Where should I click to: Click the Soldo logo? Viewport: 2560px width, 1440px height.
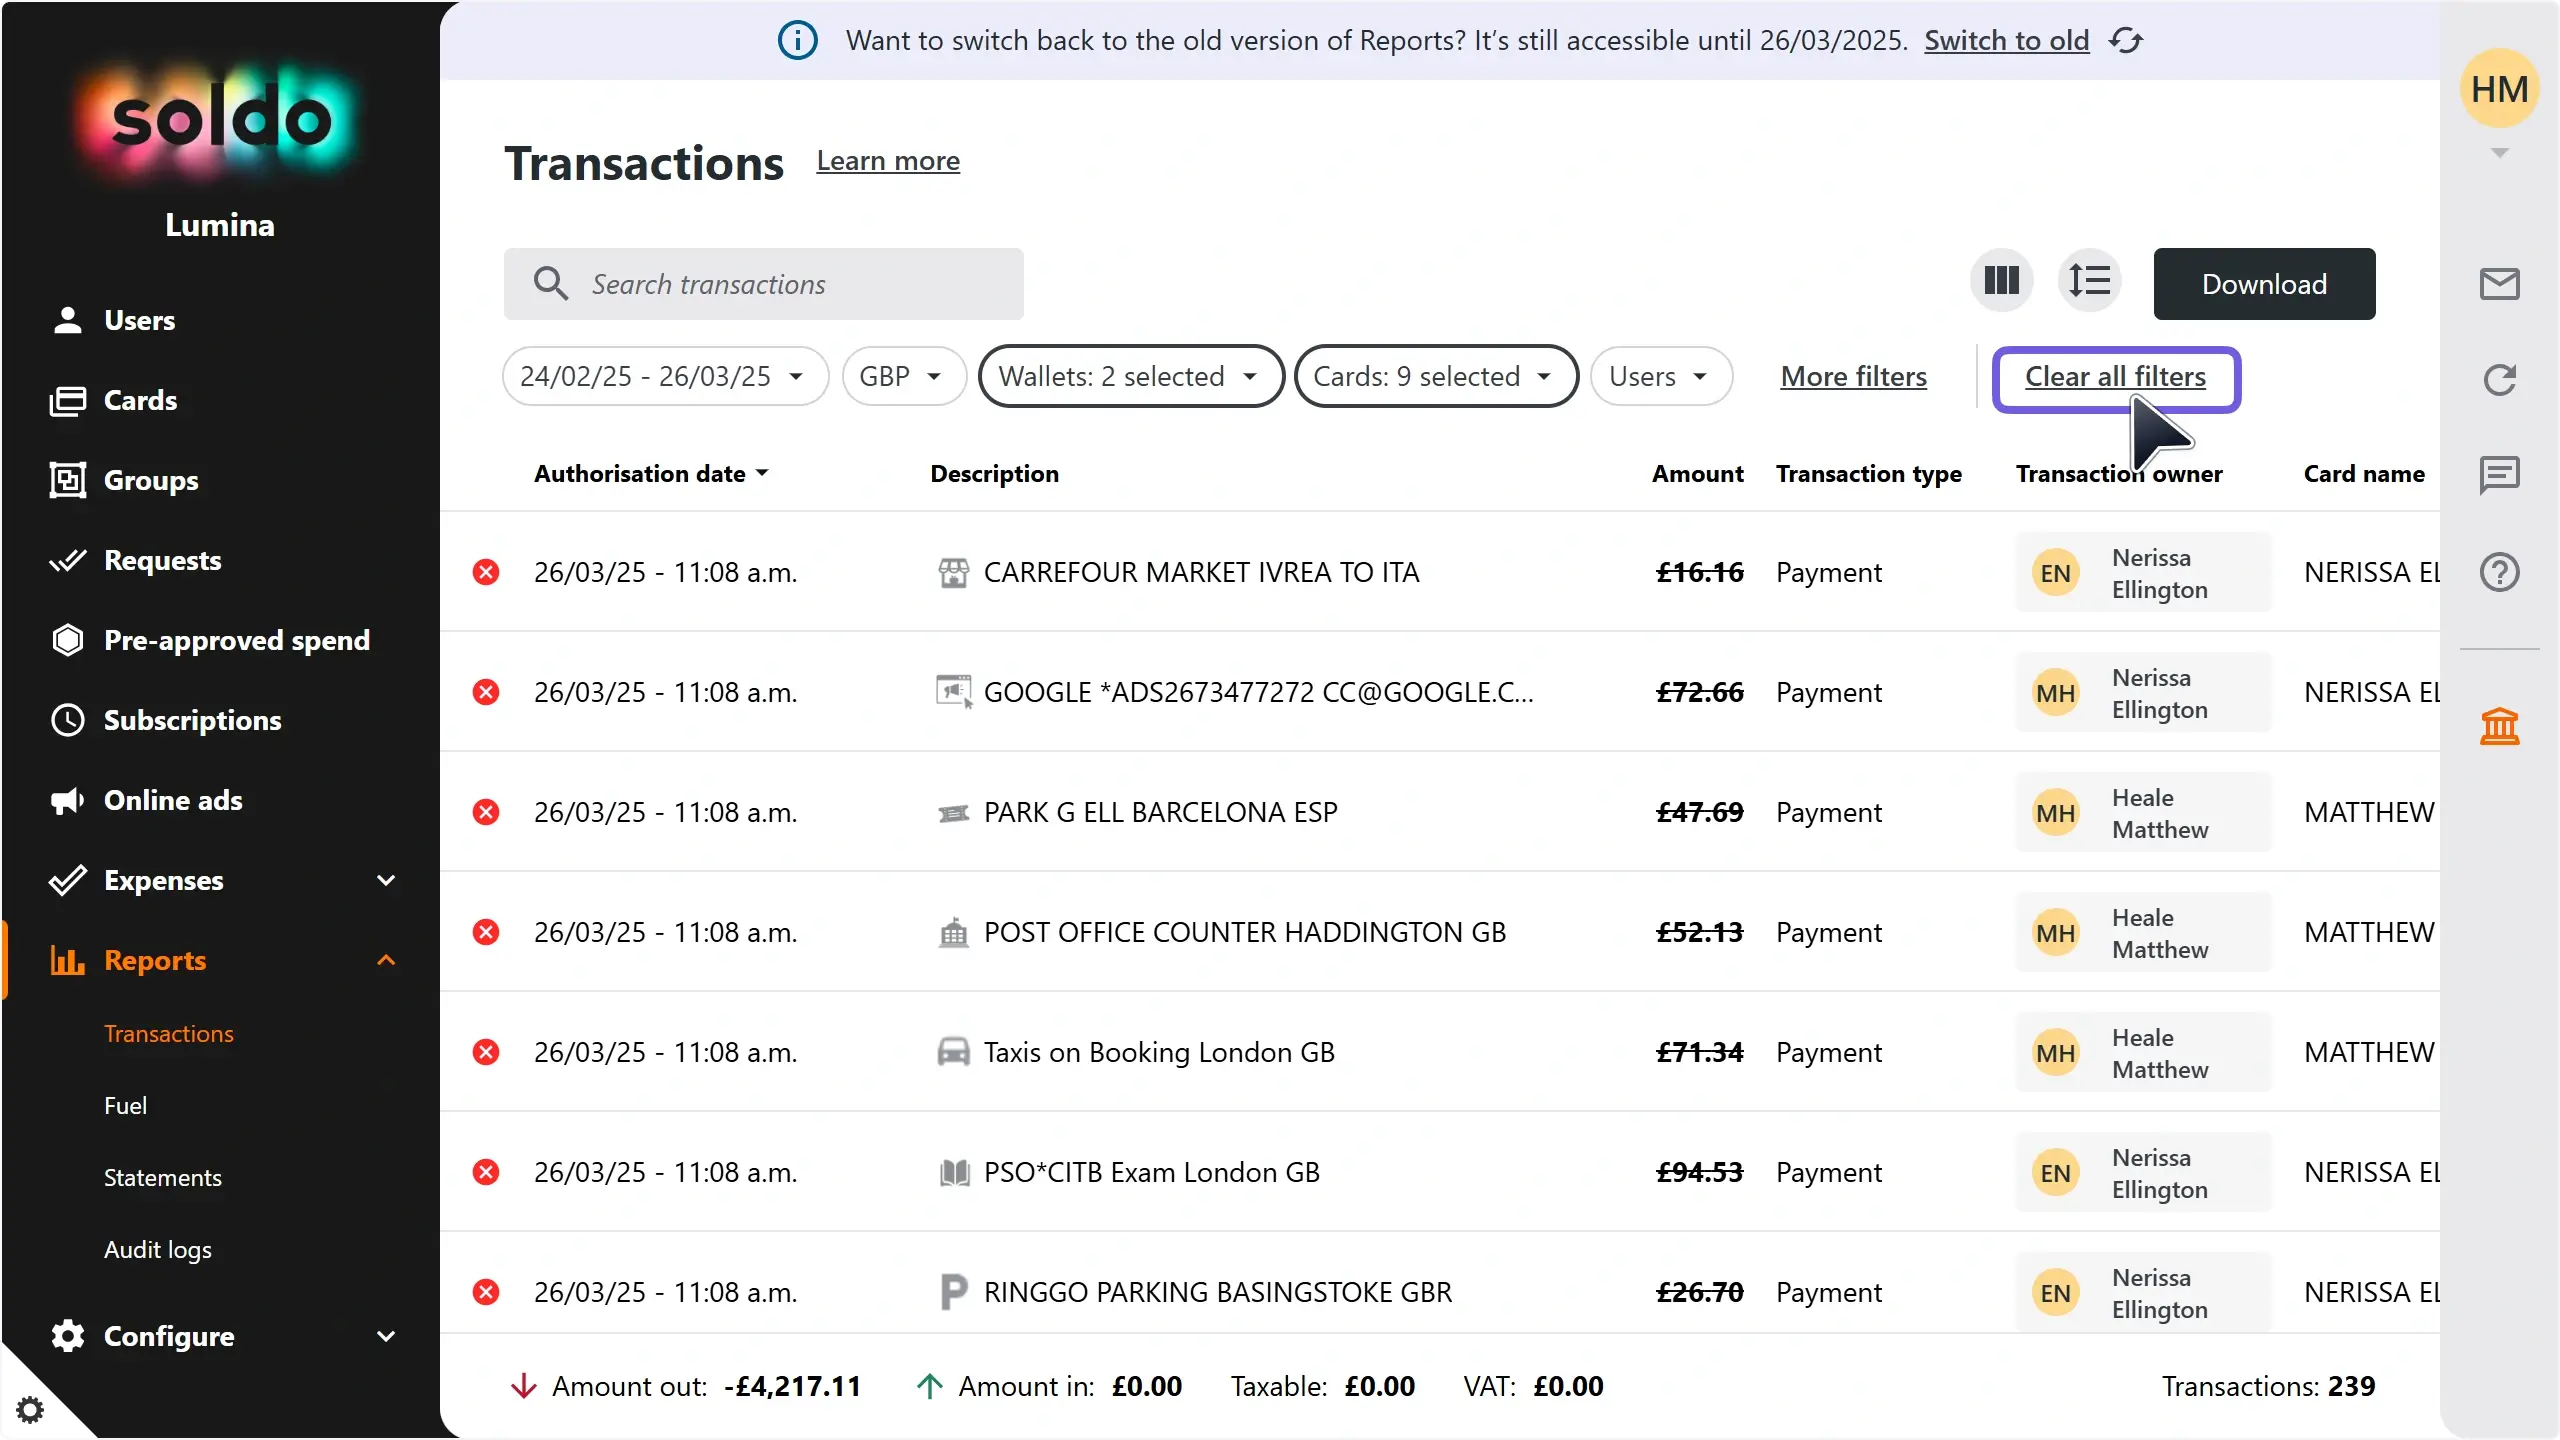point(218,118)
